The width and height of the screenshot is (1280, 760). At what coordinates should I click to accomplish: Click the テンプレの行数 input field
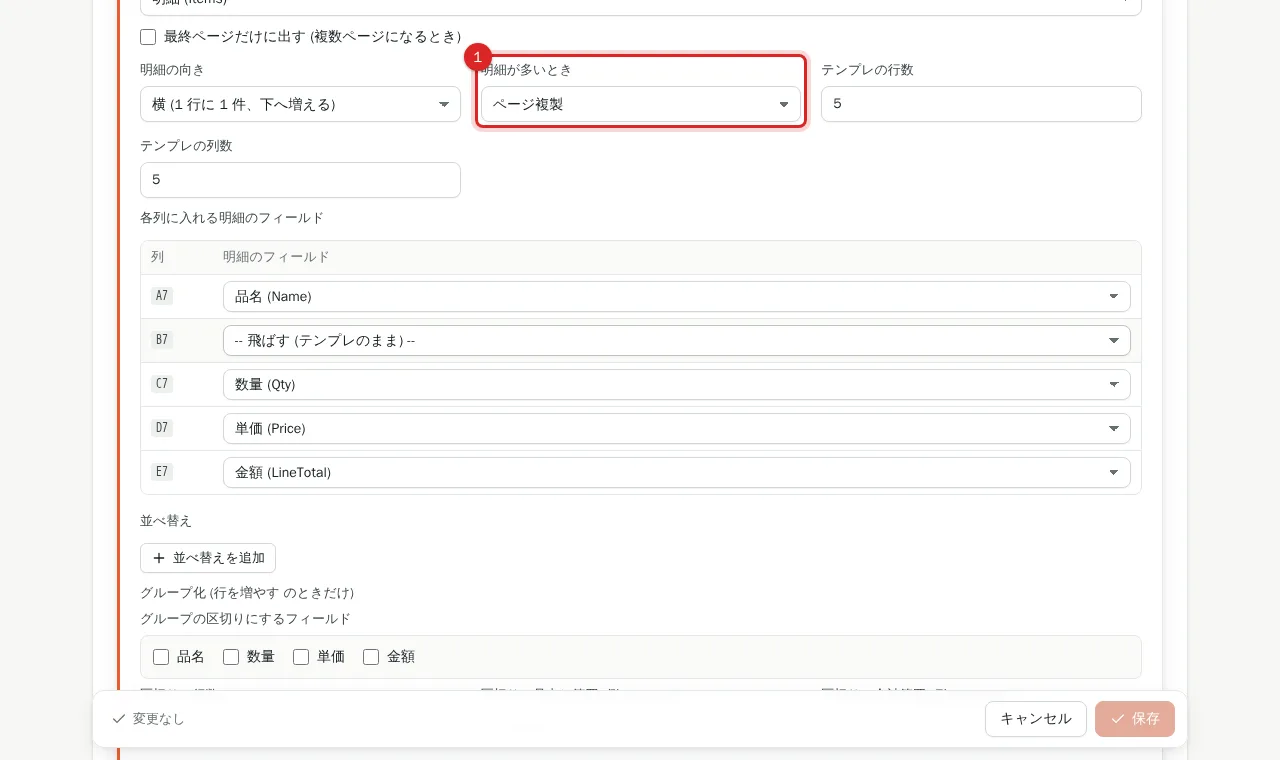pos(981,104)
